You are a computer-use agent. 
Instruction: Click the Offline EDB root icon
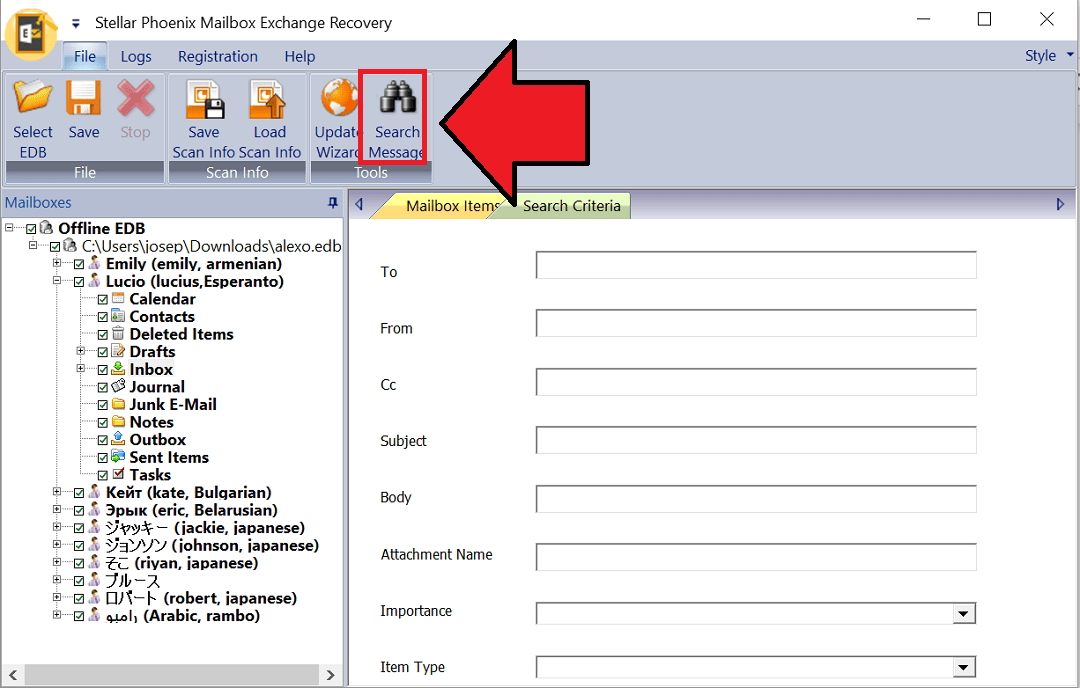pos(47,227)
